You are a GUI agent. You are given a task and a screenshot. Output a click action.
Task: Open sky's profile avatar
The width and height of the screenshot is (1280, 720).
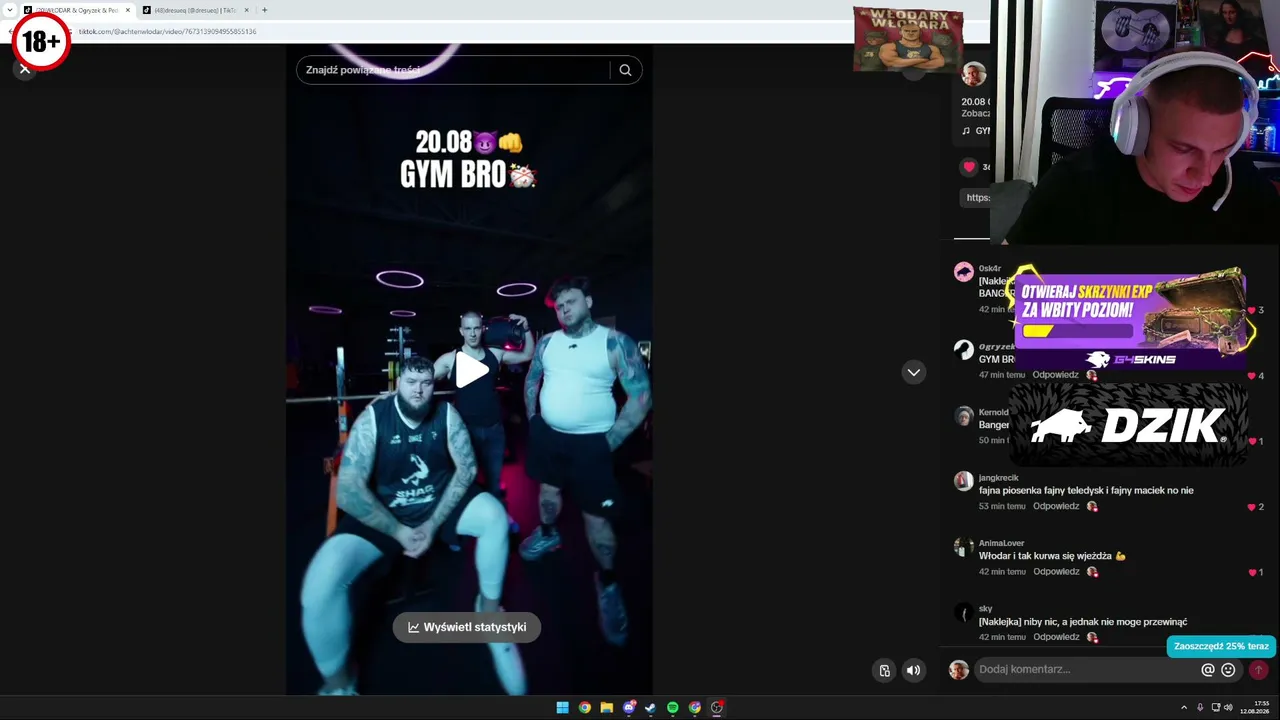click(x=964, y=612)
